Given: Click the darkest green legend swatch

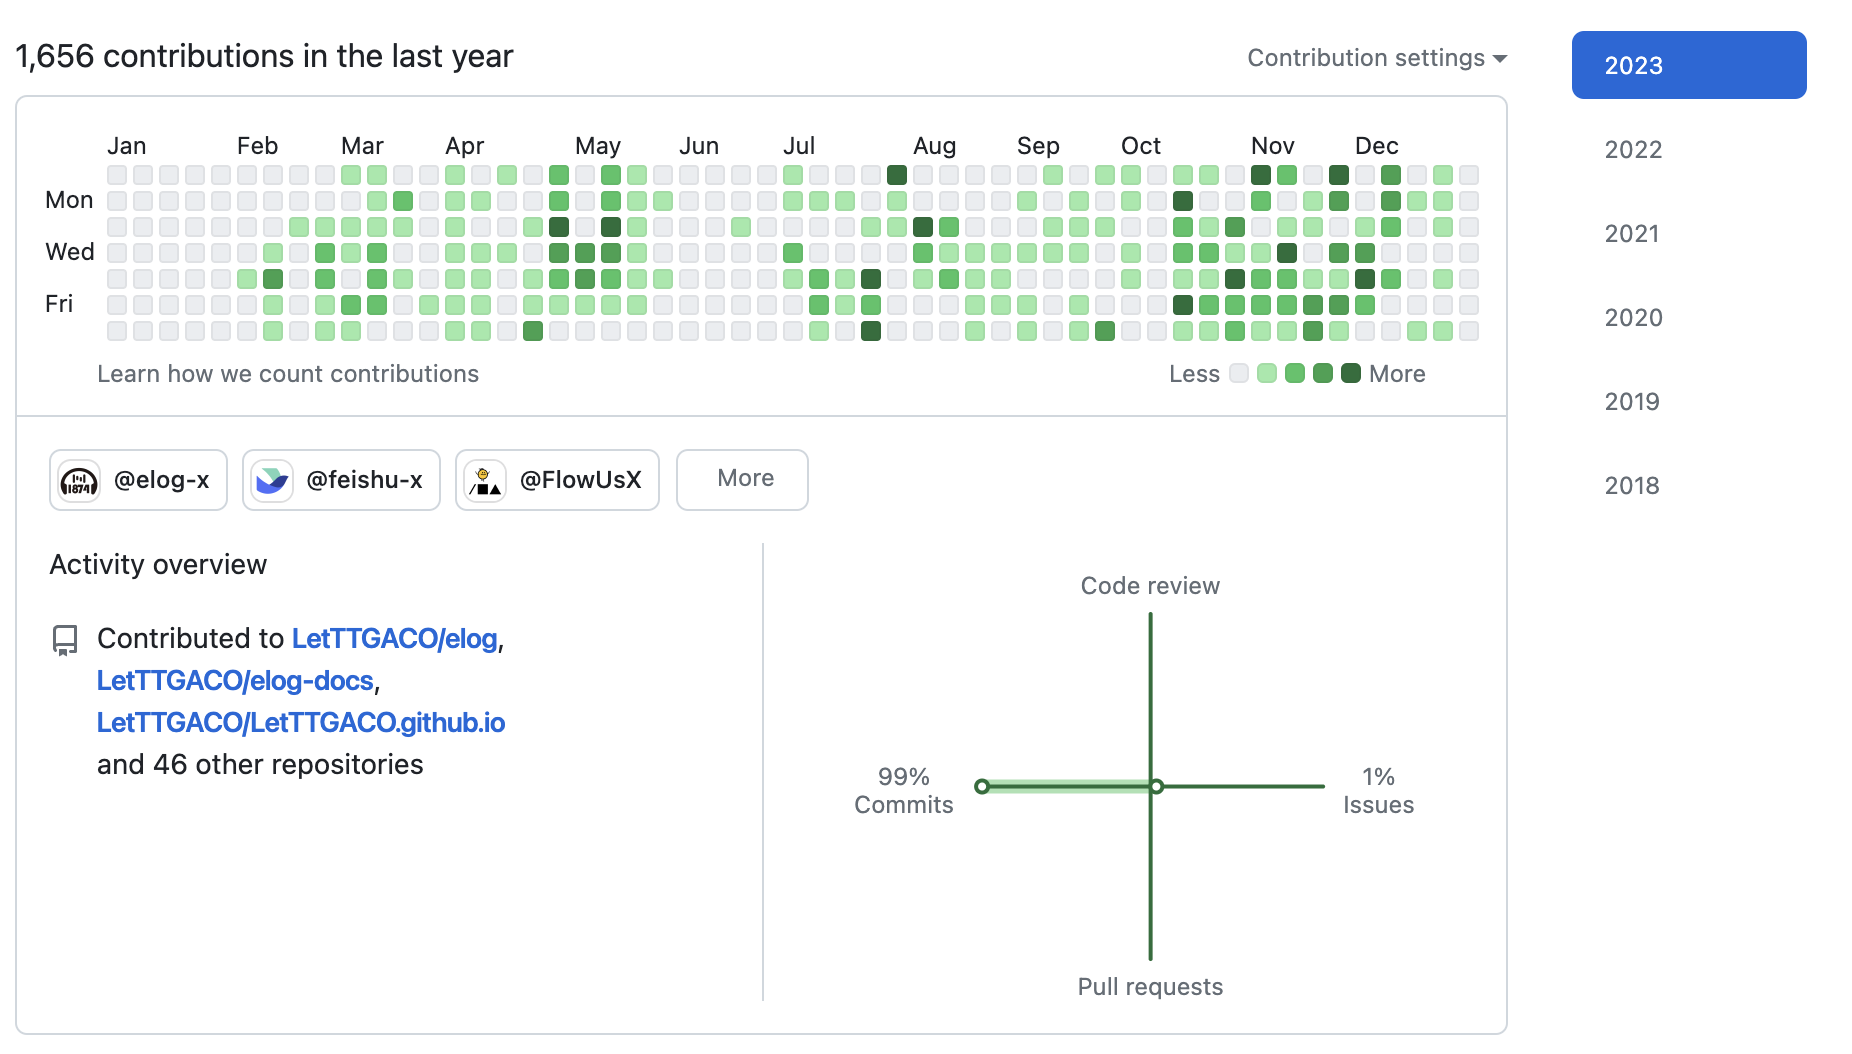Looking at the screenshot, I should click(1351, 373).
